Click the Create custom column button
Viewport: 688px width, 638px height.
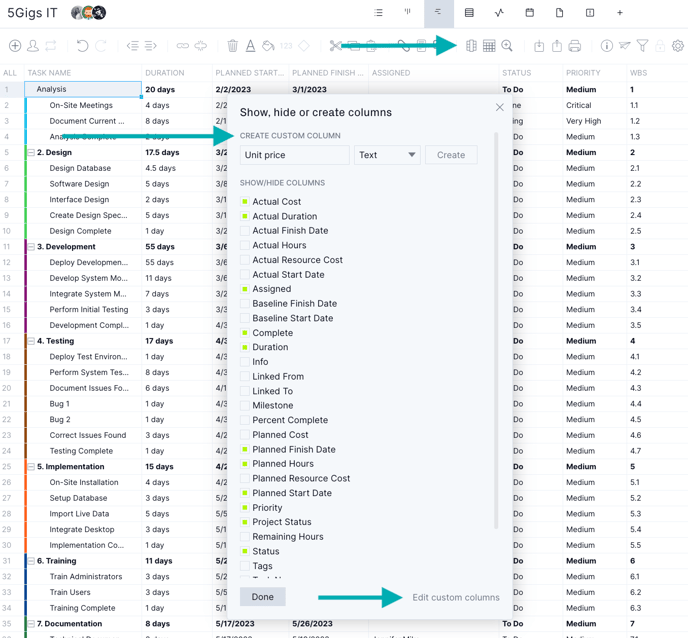click(451, 155)
